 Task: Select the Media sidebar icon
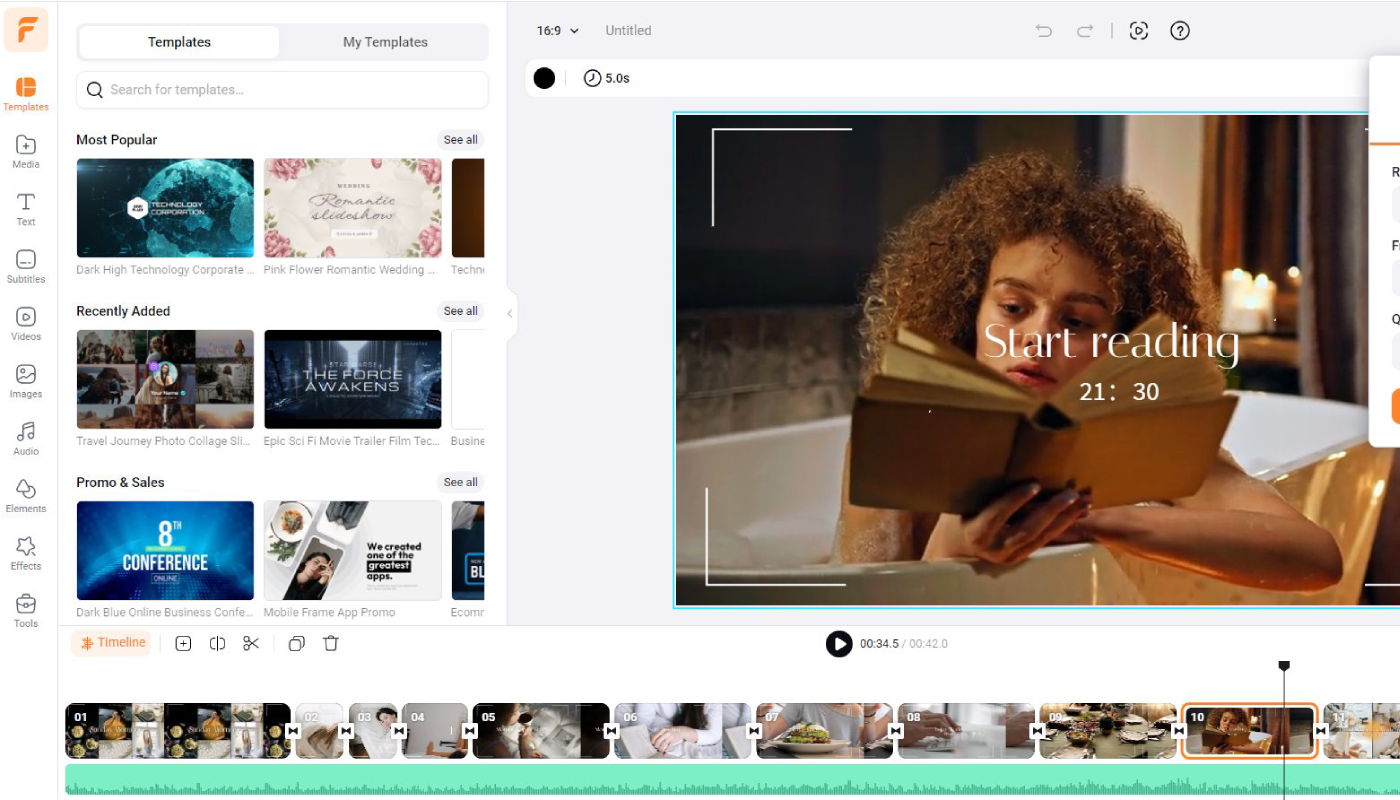(25, 151)
